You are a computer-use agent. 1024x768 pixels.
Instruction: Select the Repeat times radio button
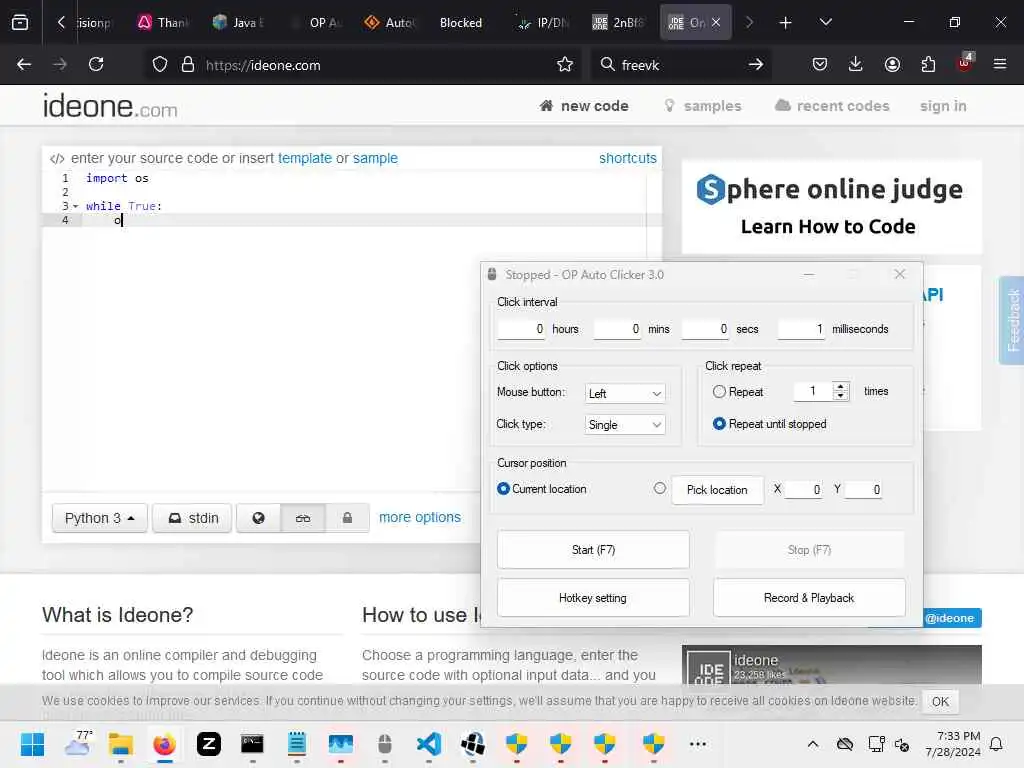coord(719,392)
